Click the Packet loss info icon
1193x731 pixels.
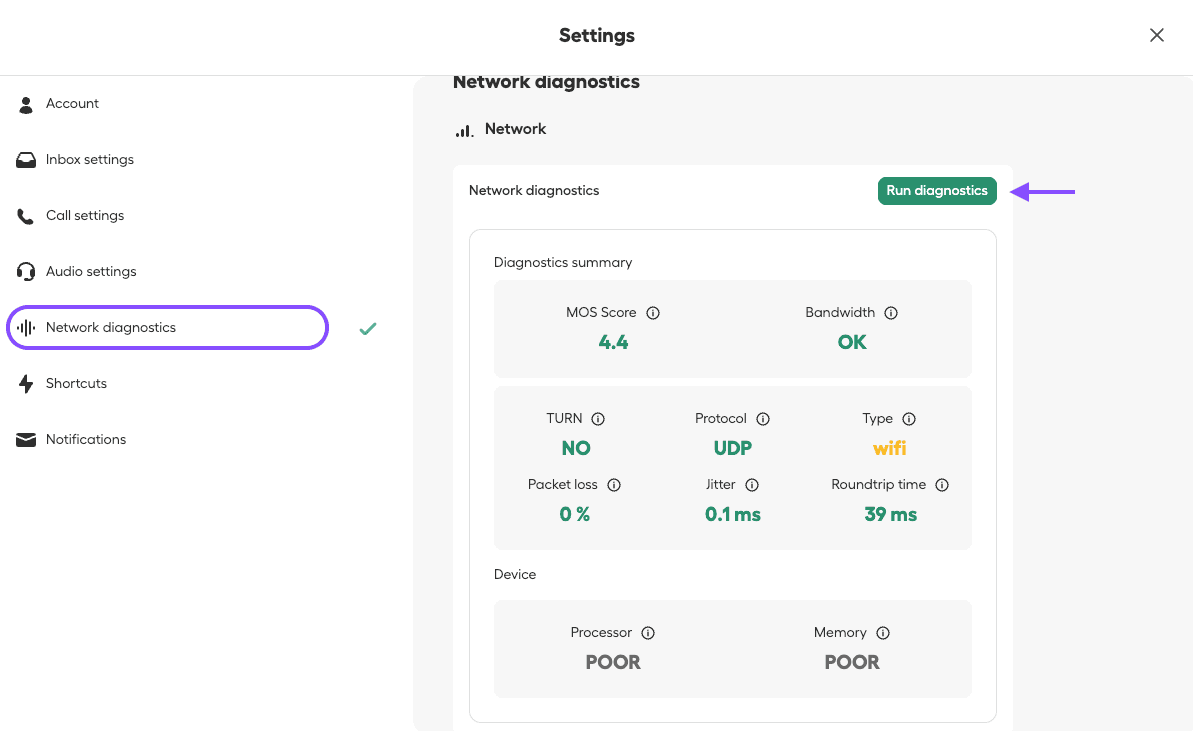614,485
